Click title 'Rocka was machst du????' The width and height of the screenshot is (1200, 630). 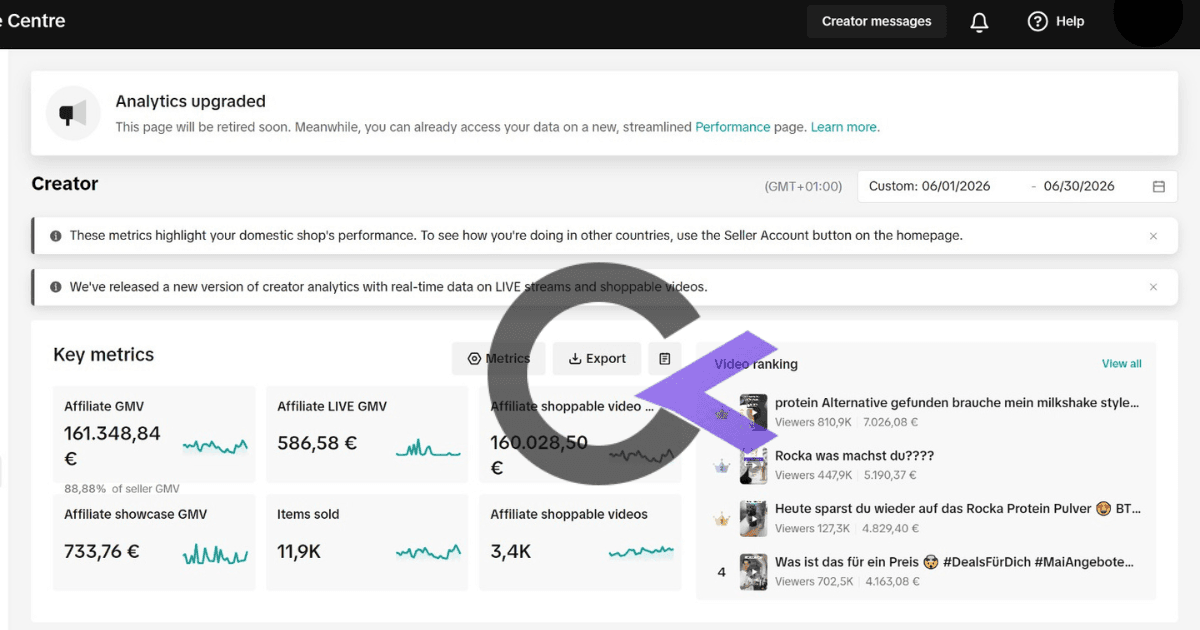click(x=854, y=456)
